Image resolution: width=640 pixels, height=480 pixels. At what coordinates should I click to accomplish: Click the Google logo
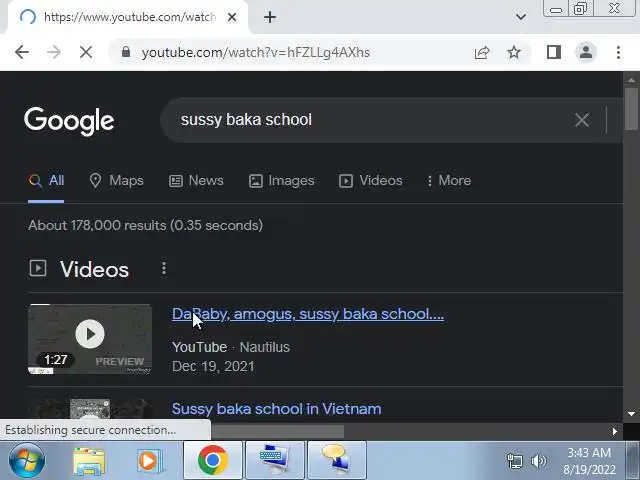click(x=69, y=120)
